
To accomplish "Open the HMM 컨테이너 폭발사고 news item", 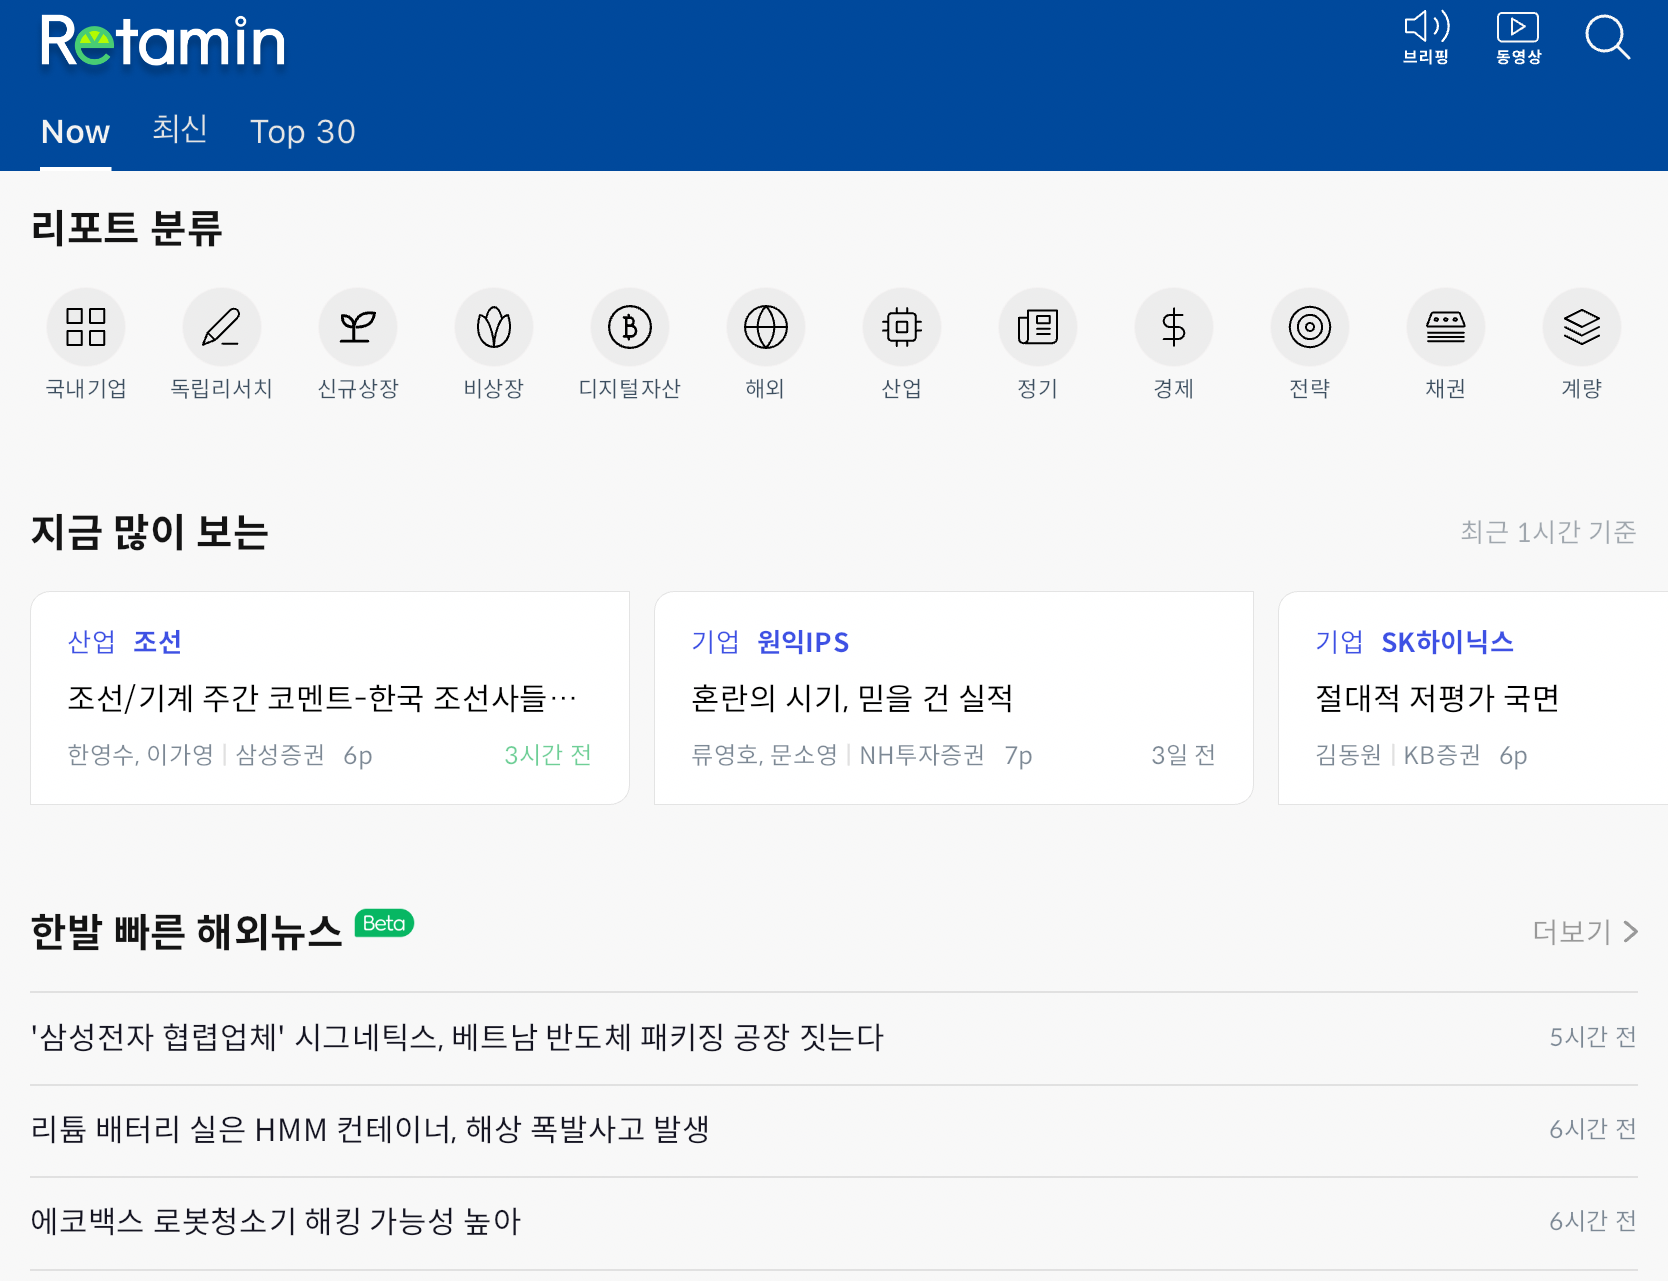I will 834,1130.
